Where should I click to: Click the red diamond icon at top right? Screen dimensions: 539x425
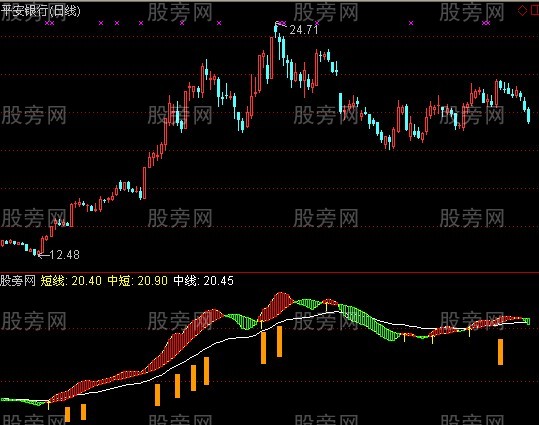[x=522, y=11]
